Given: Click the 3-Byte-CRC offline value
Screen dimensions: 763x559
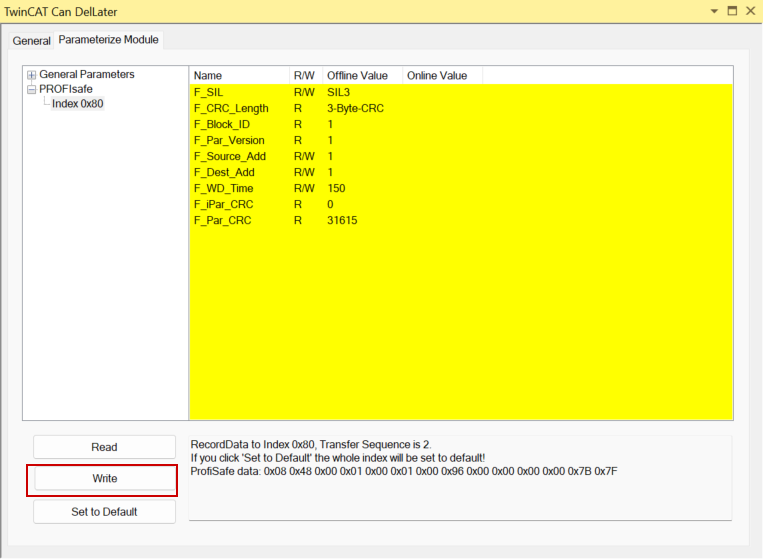Looking at the screenshot, I should (x=355, y=108).
